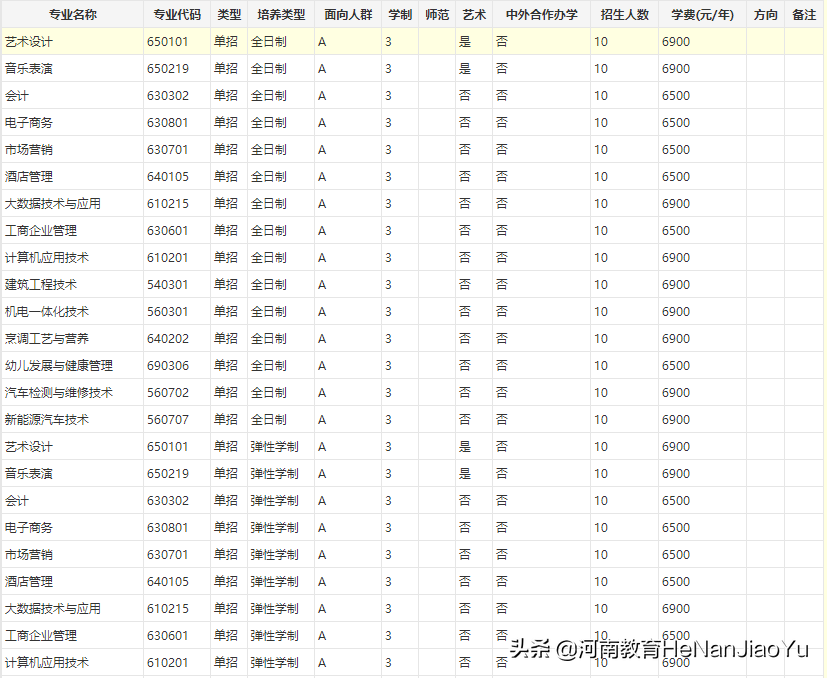
Task: Select the 面向人群 column header
Action: pos(348,15)
